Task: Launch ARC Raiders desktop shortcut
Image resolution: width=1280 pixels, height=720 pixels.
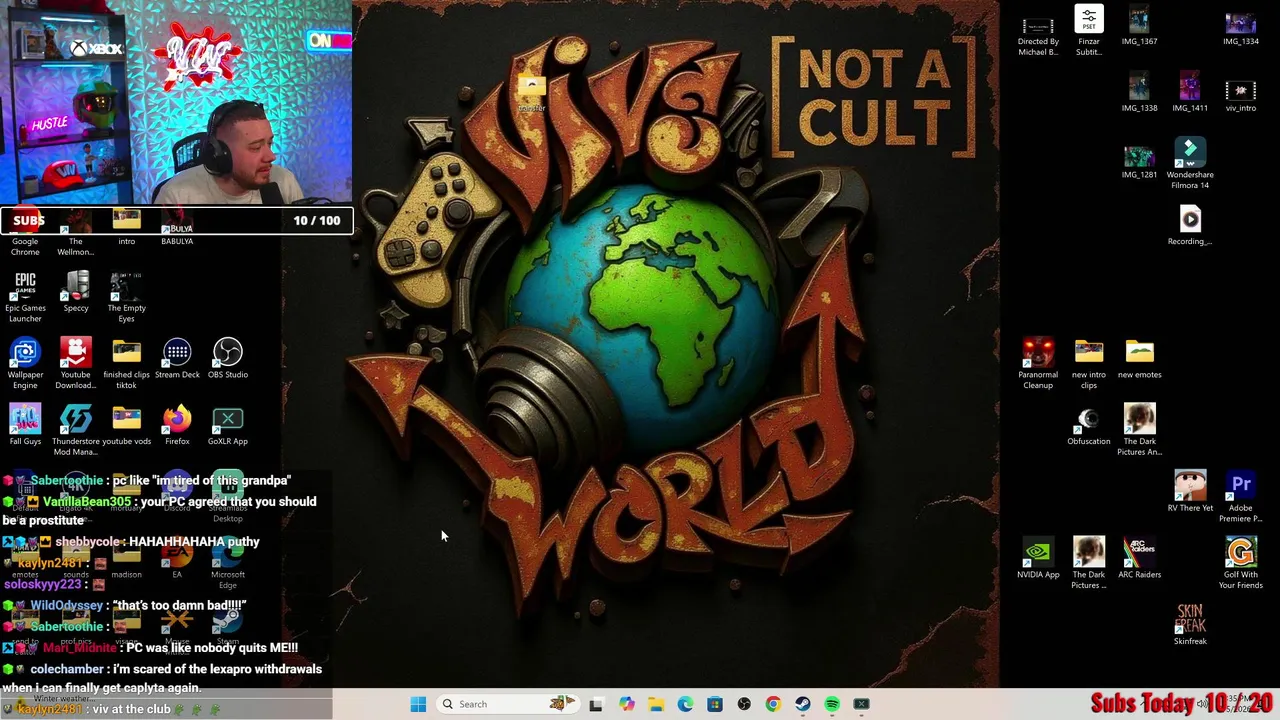Action: (x=1139, y=558)
